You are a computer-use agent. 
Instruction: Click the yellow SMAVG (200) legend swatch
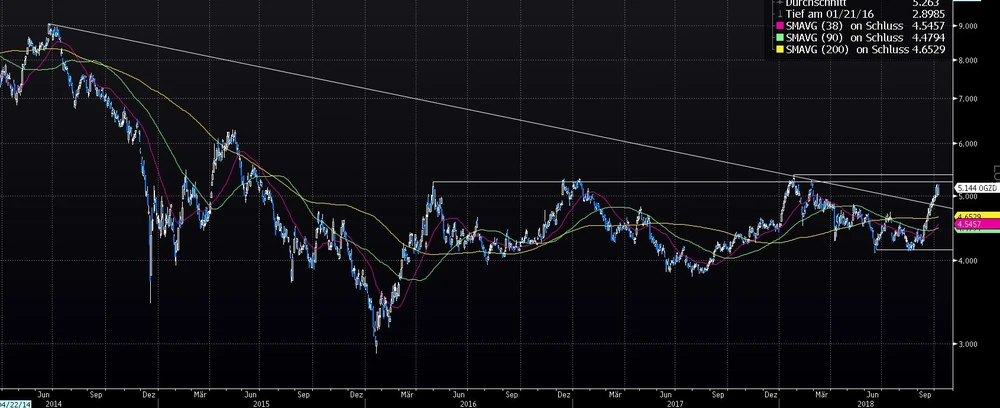point(781,48)
